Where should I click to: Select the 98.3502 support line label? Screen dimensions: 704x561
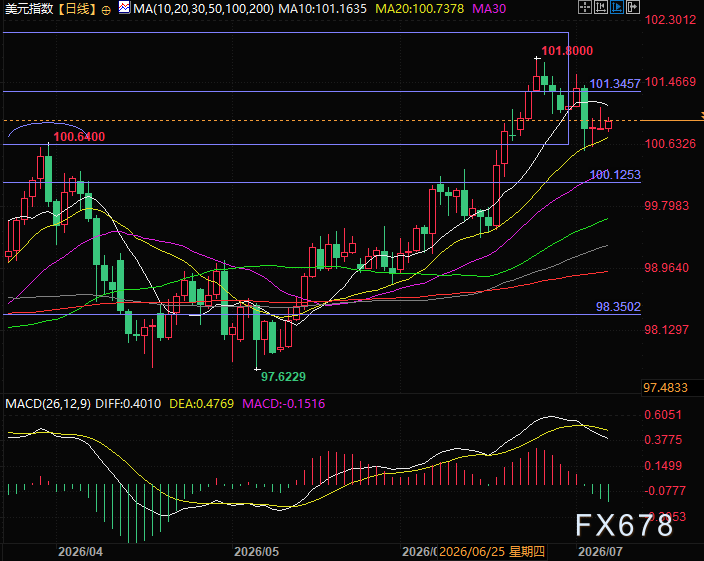618,307
